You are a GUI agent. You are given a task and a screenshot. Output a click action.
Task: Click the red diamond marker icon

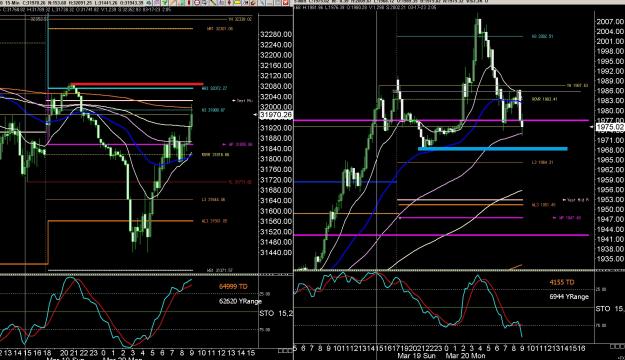pos(229,2)
